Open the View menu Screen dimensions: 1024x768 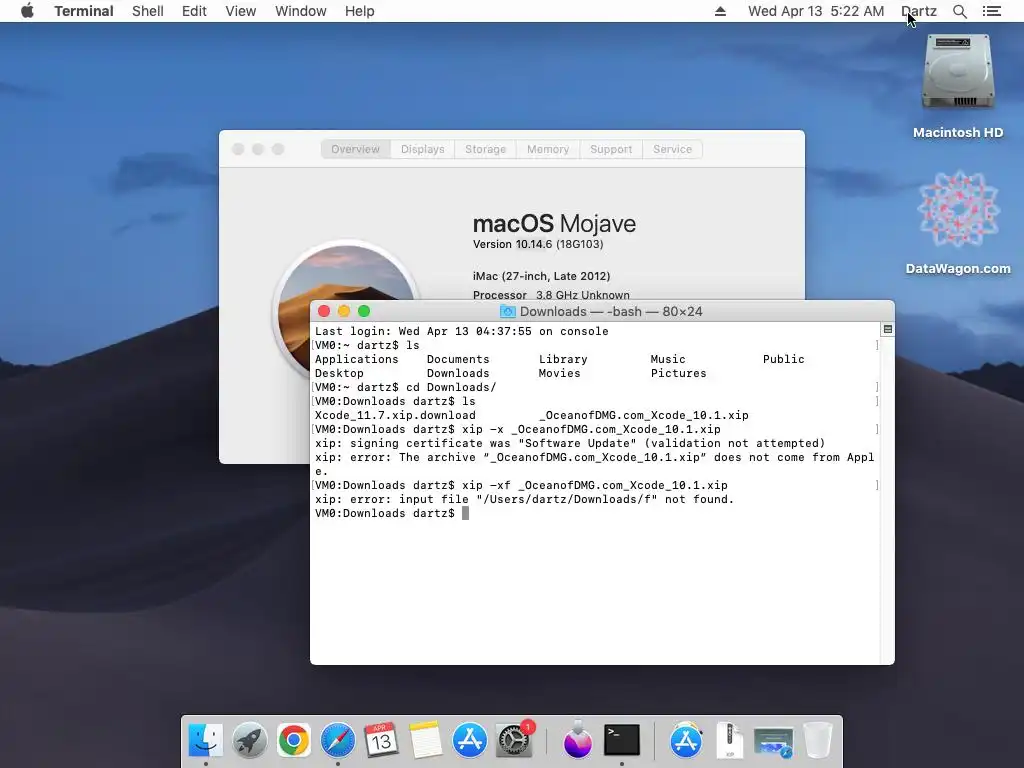tap(240, 11)
